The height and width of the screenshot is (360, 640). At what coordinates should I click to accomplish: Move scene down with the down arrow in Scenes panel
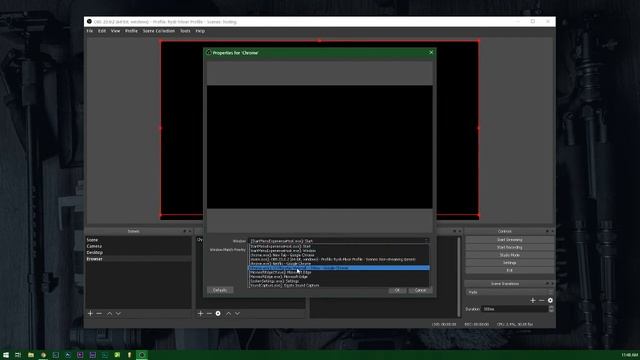(118, 313)
